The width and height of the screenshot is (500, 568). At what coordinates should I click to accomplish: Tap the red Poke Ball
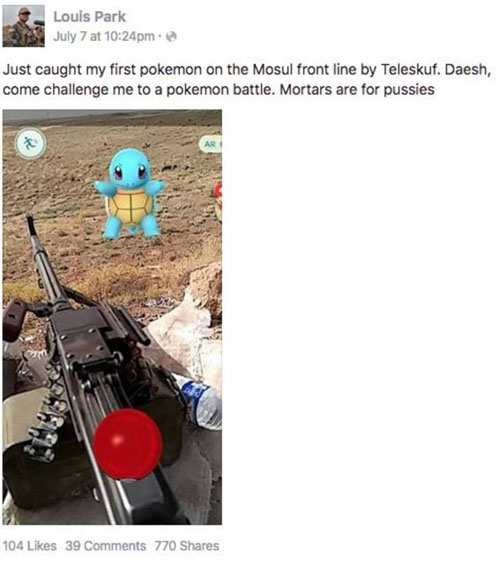(128, 444)
